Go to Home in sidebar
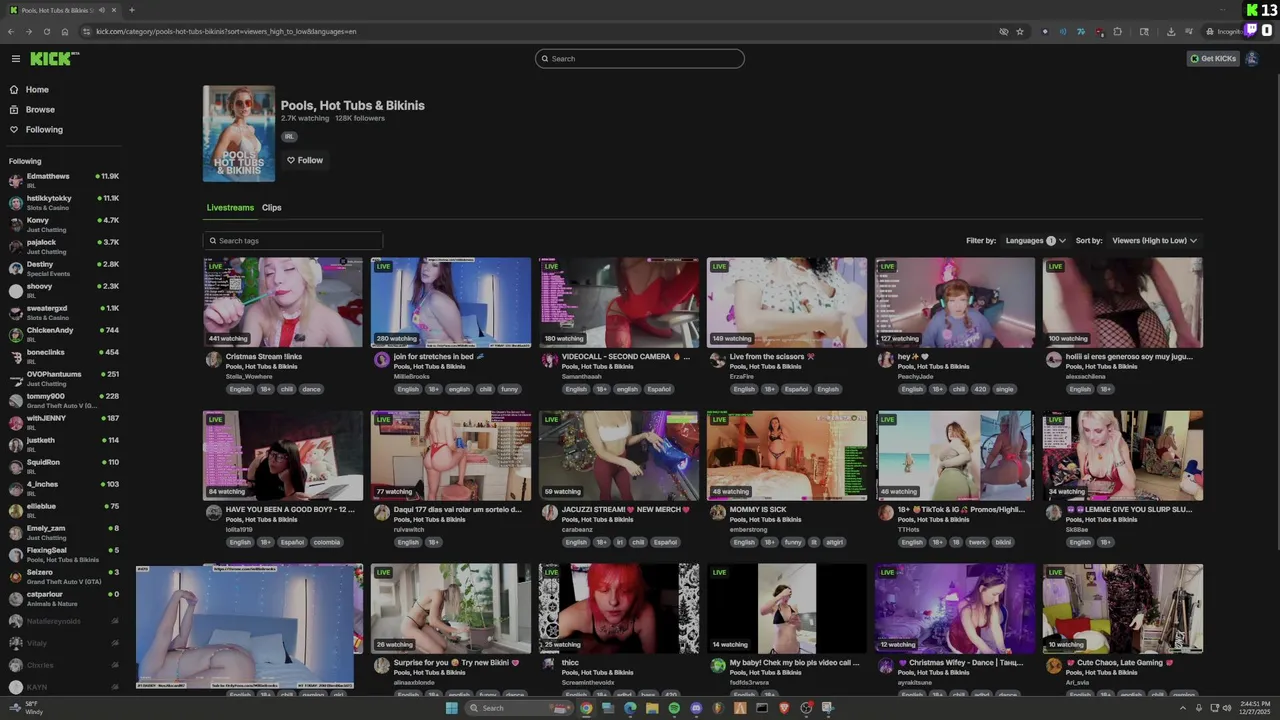 click(37, 90)
